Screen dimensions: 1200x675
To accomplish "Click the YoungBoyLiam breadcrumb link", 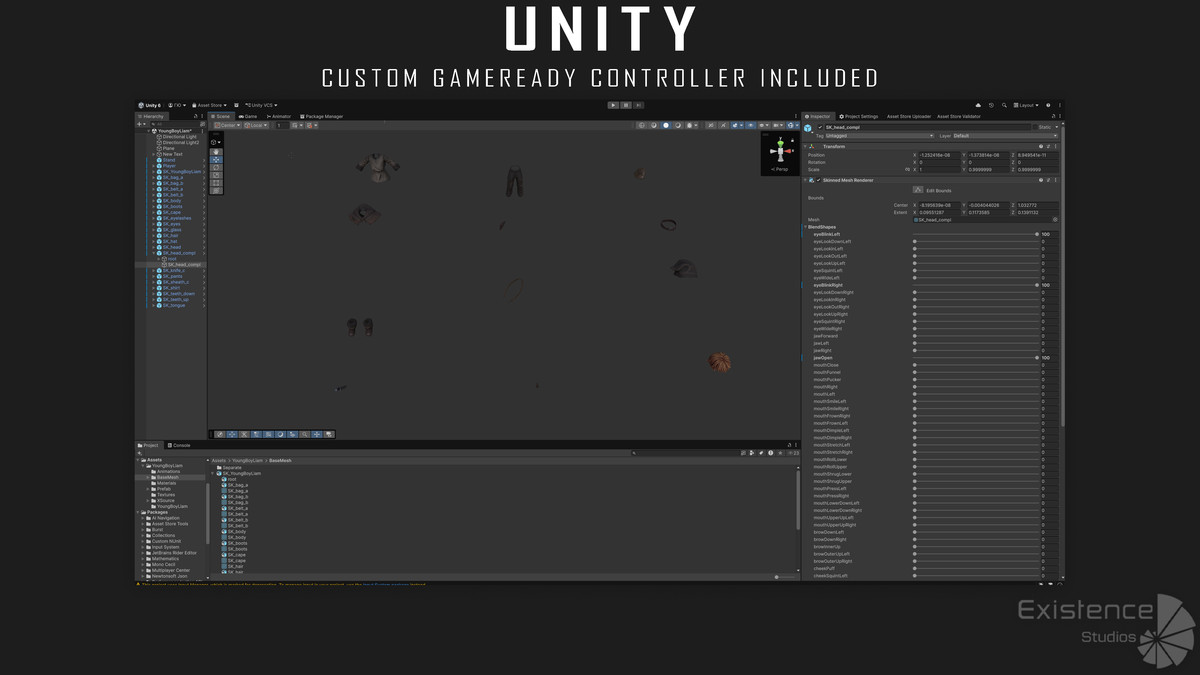I will point(247,460).
